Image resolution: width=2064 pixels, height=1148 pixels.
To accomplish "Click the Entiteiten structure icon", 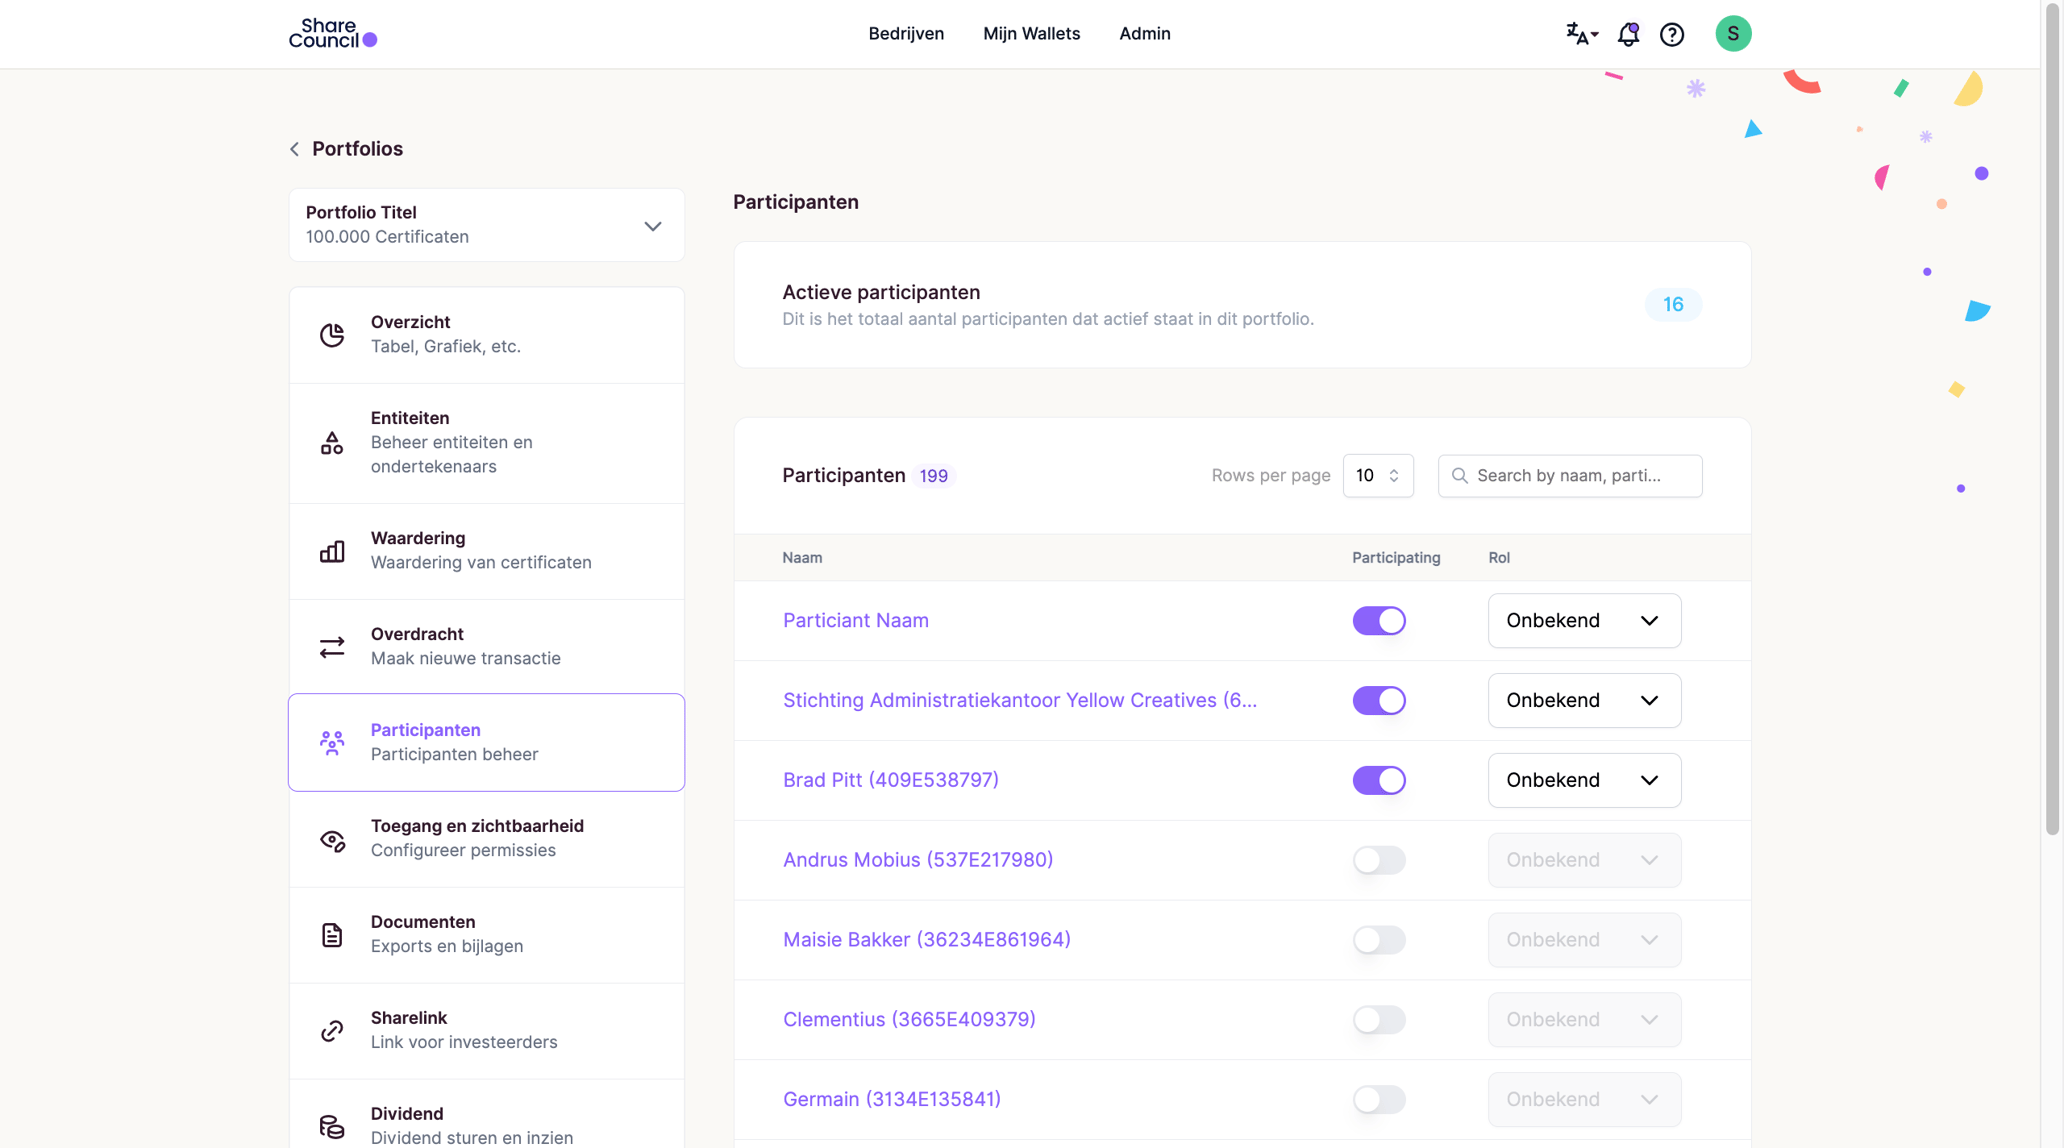I will coord(332,442).
